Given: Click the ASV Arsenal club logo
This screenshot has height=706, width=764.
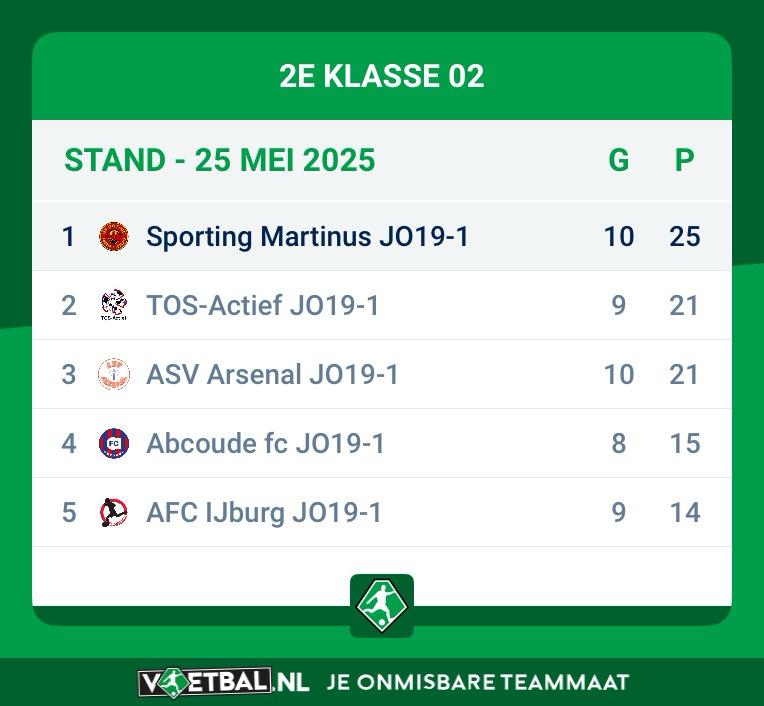Looking at the screenshot, I should 114,374.
